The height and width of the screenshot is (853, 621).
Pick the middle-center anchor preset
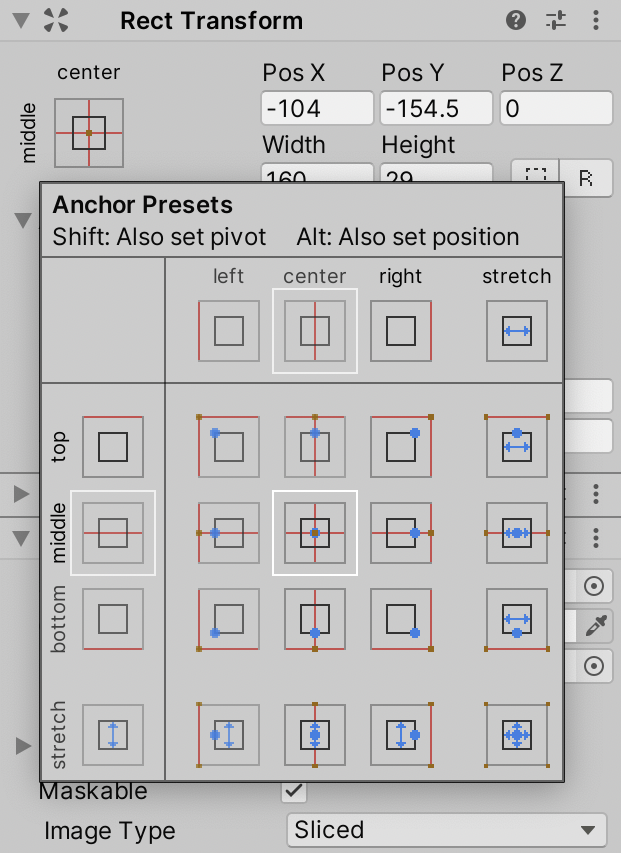315,533
